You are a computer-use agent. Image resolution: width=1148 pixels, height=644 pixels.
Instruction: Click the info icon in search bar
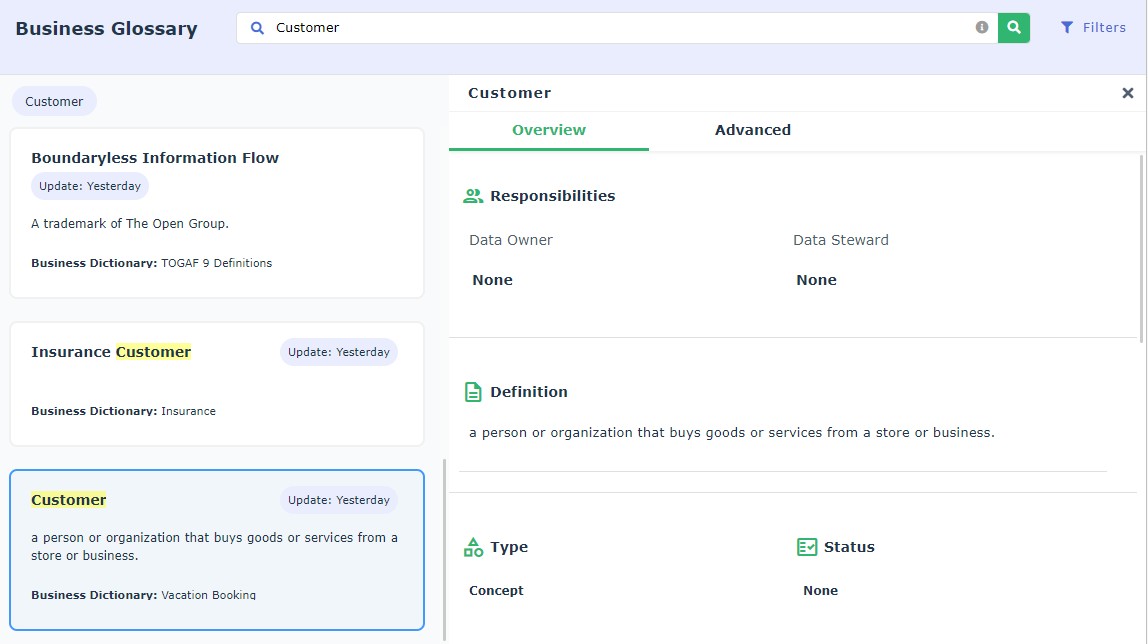tap(982, 28)
